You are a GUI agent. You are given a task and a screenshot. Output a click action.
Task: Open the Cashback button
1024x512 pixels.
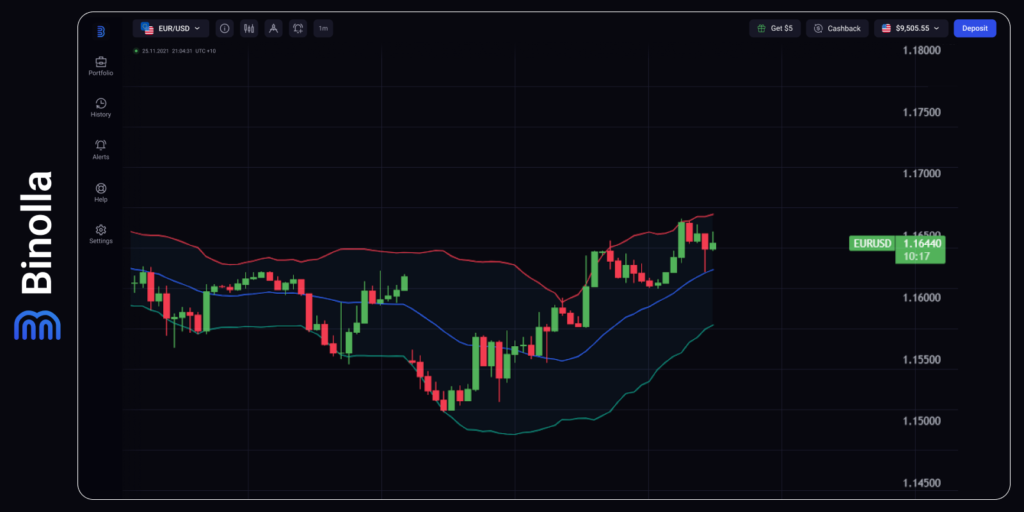click(837, 28)
